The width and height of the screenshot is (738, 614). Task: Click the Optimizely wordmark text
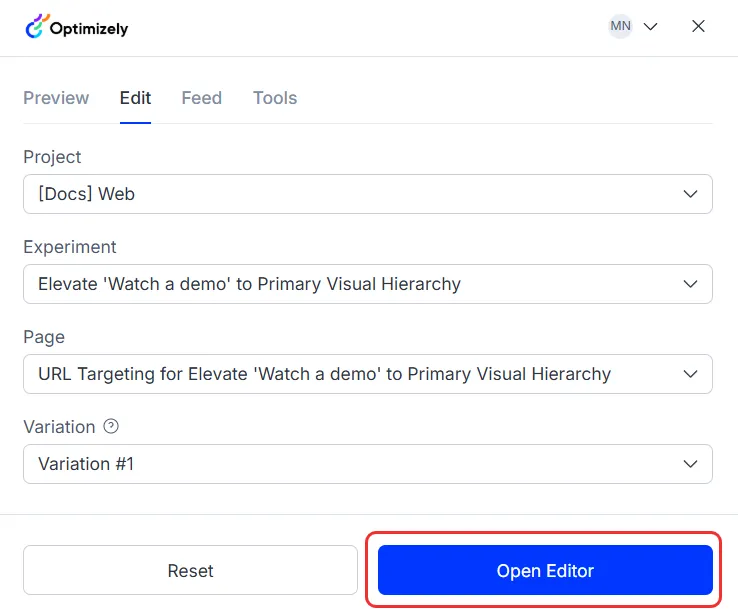(89, 29)
